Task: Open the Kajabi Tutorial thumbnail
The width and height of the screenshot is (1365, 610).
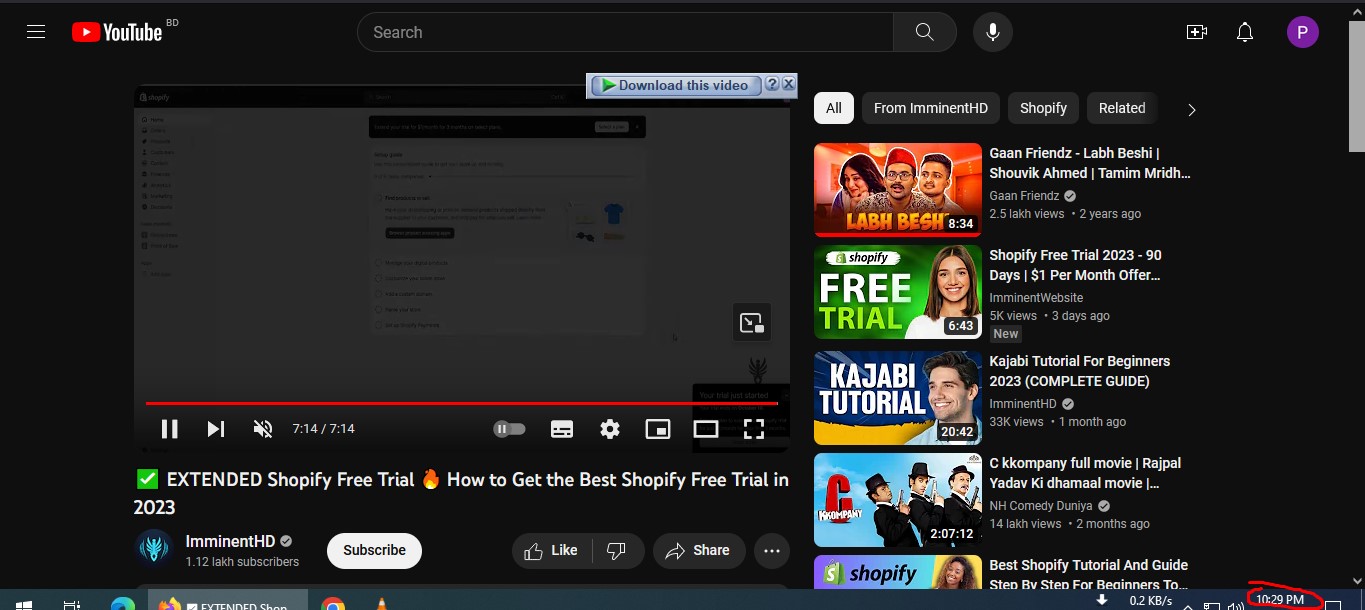Action: 898,397
